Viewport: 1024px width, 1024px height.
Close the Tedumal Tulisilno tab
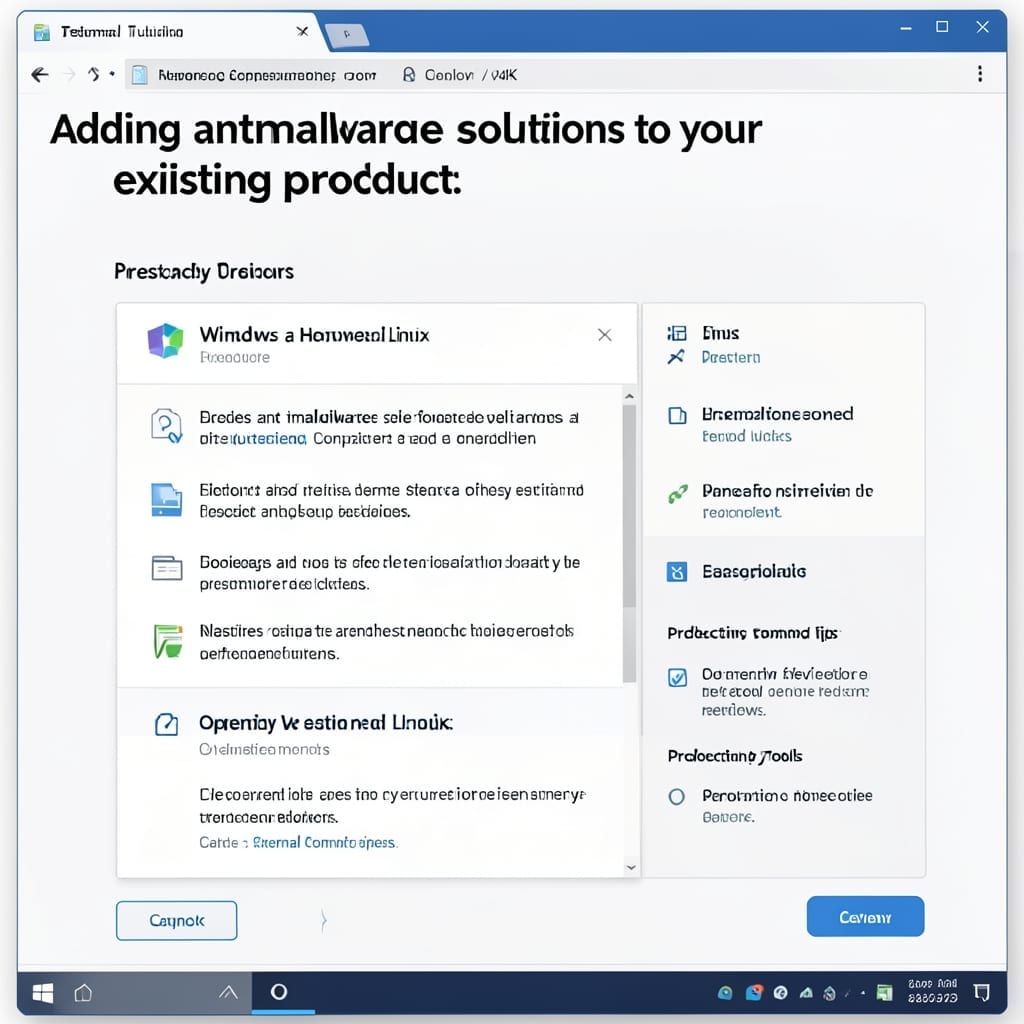302,31
